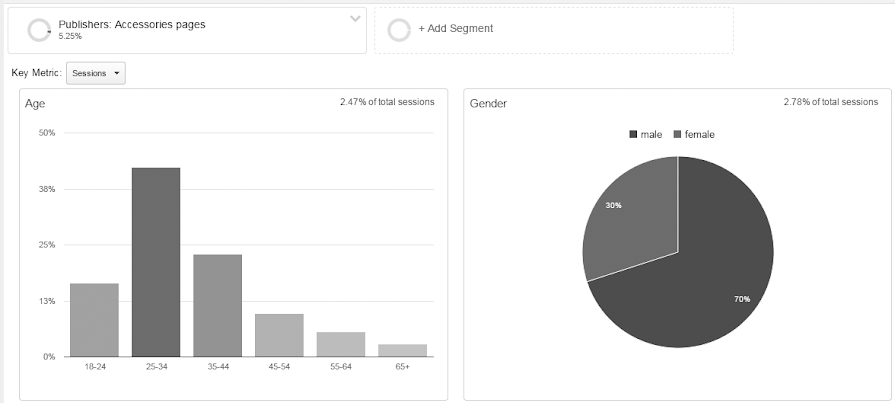895x403 pixels.
Task: Click the 45-54 age bar
Action: pos(279,335)
